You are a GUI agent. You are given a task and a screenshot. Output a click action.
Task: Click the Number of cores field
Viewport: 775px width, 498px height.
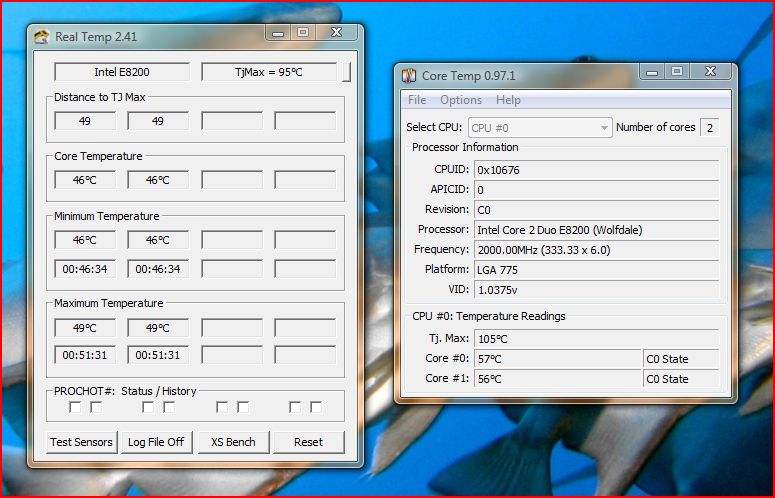[x=710, y=128]
